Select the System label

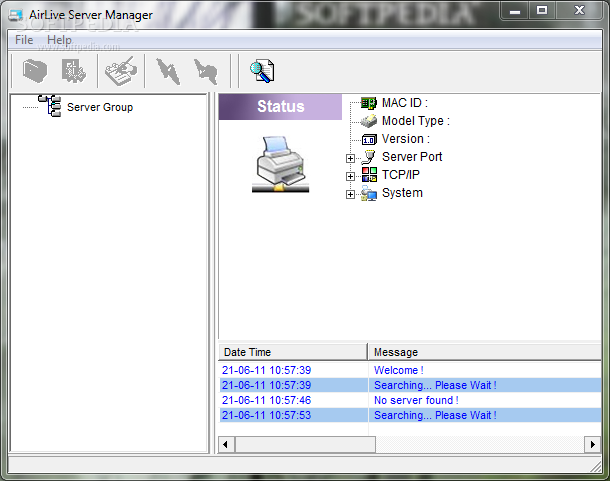(402, 193)
